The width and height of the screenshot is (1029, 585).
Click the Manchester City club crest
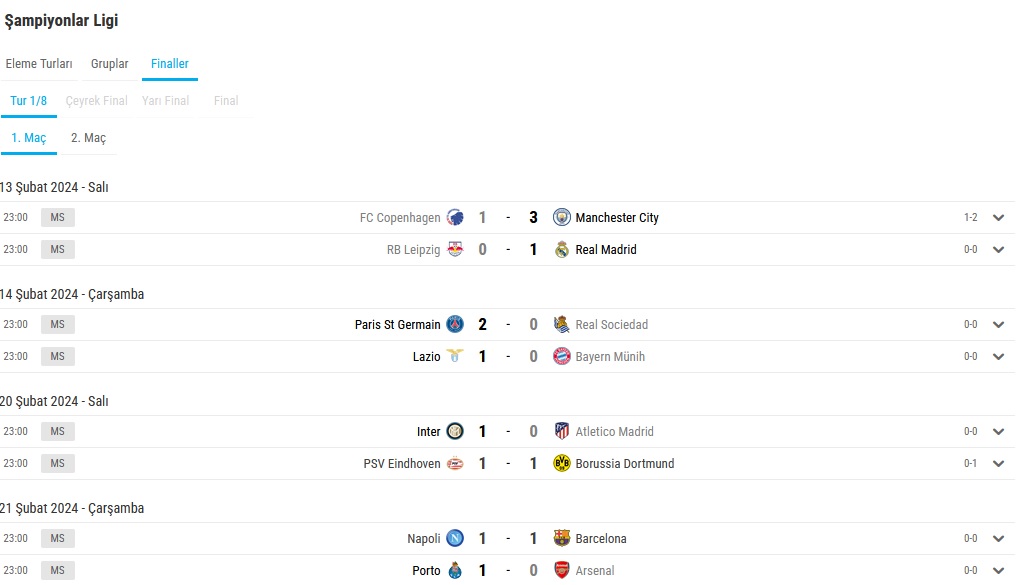(561, 217)
